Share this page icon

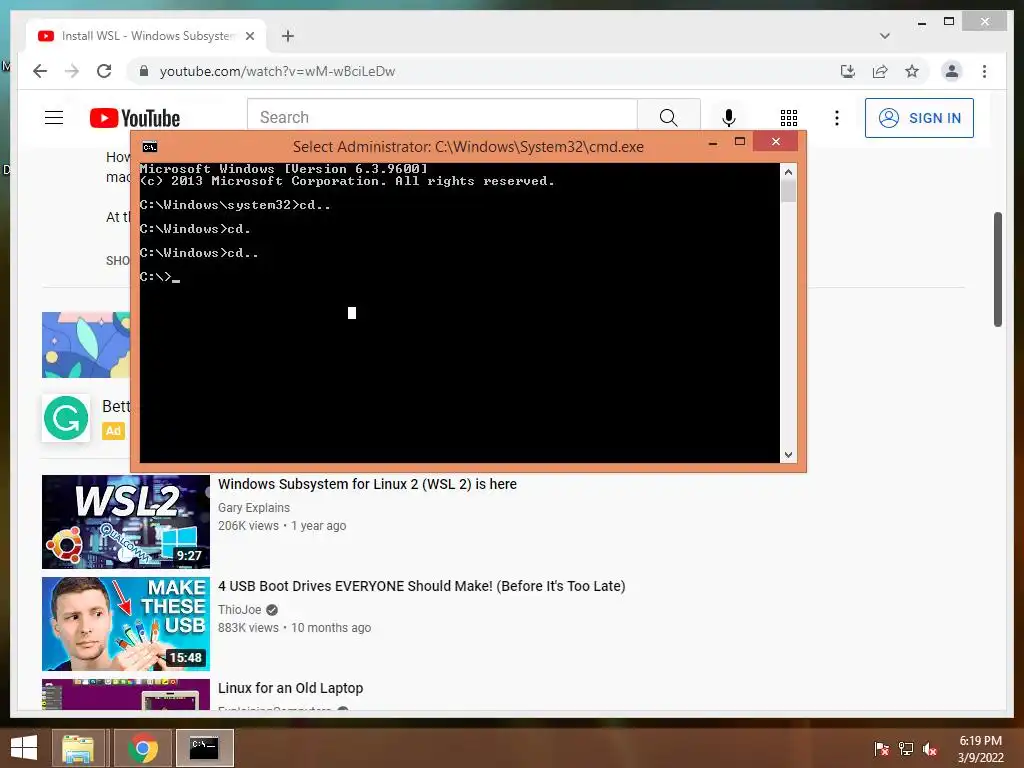pyautogui.click(x=880, y=71)
